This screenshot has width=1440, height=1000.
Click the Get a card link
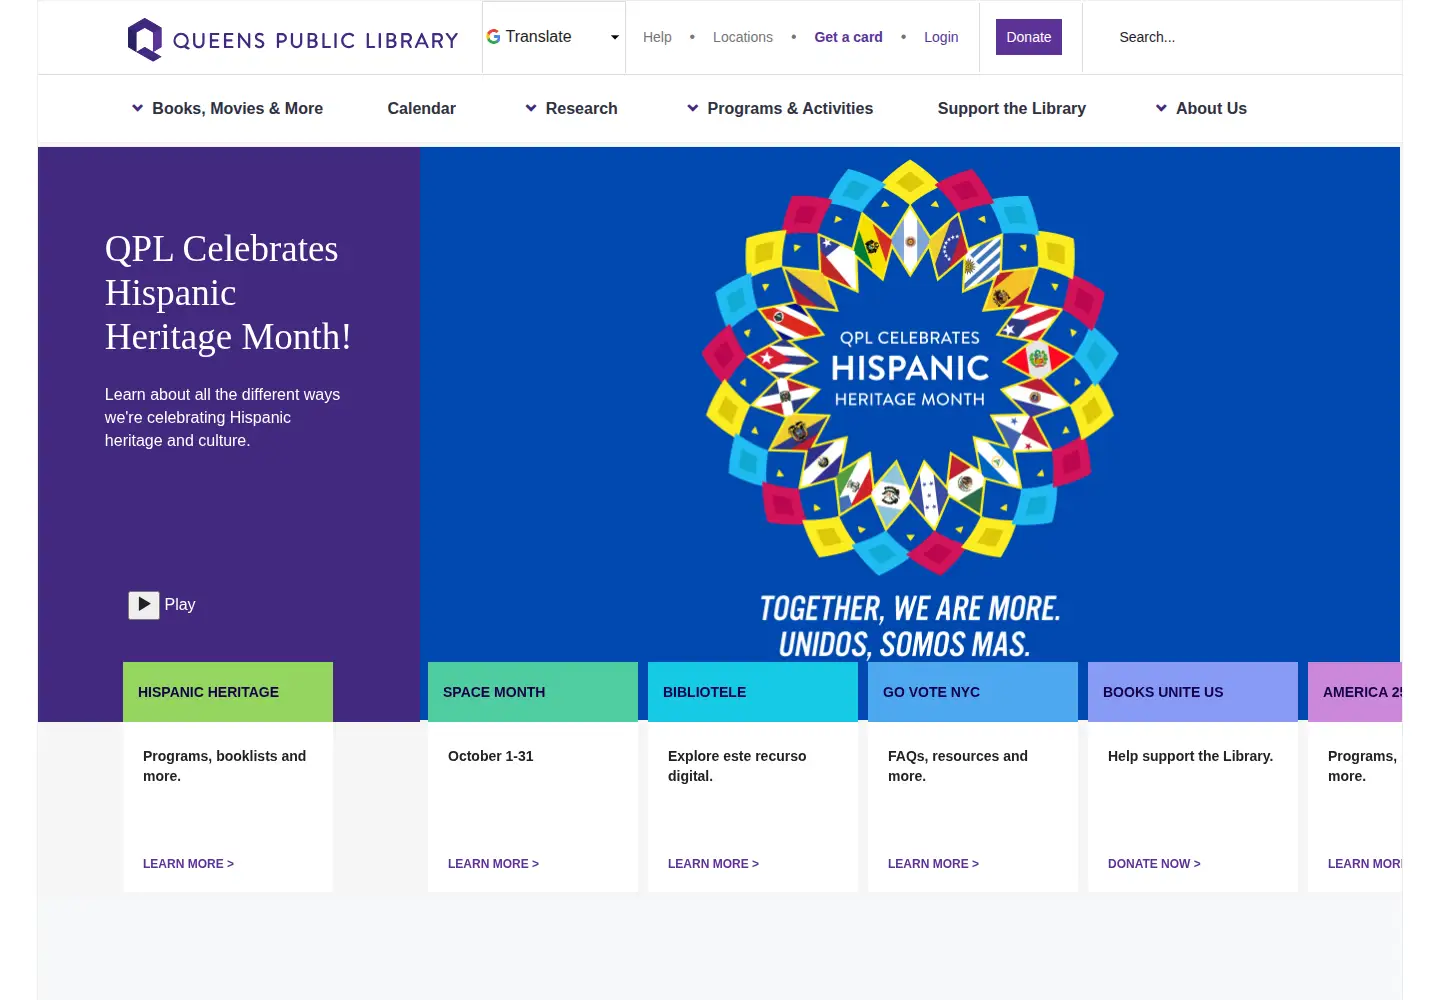848,37
